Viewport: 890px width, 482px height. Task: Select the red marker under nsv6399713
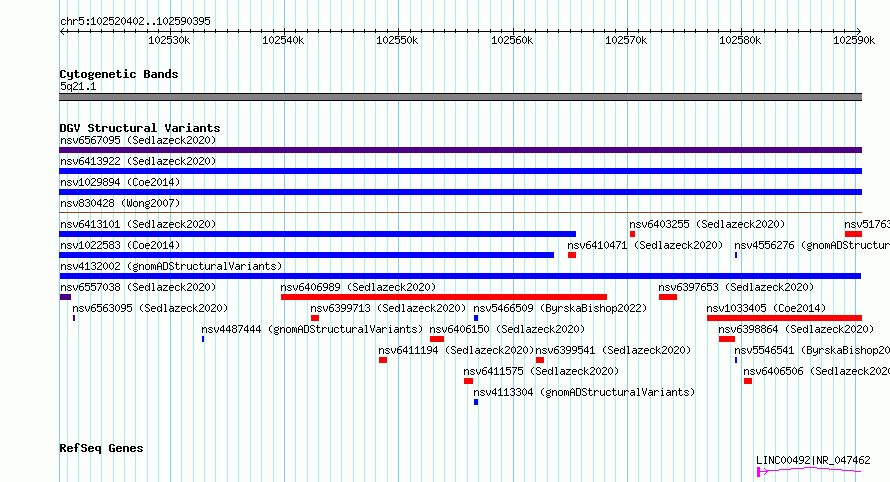pyautogui.click(x=315, y=318)
